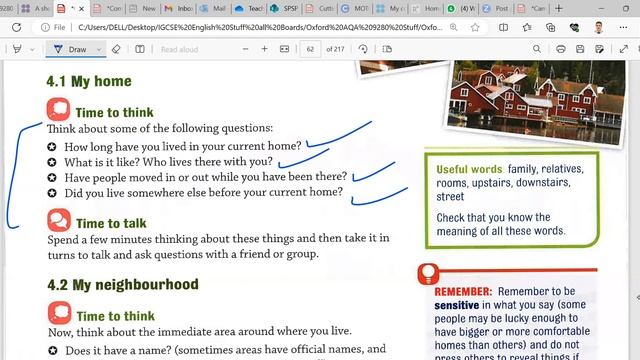Save the PDF document
Image resolution: width=640 pixels, height=360 pixels.
pyautogui.click(x=580, y=49)
